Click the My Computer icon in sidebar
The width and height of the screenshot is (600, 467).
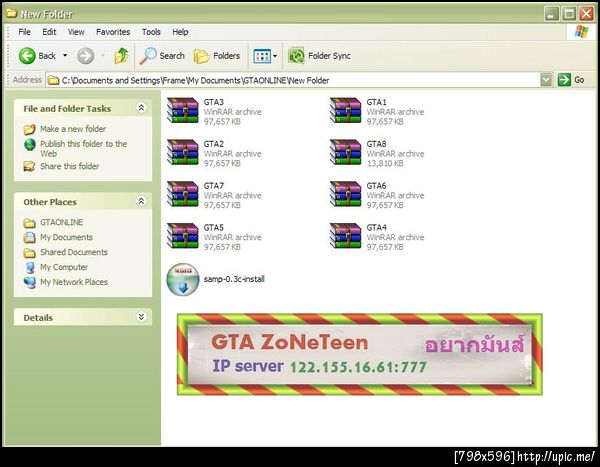coord(29,267)
